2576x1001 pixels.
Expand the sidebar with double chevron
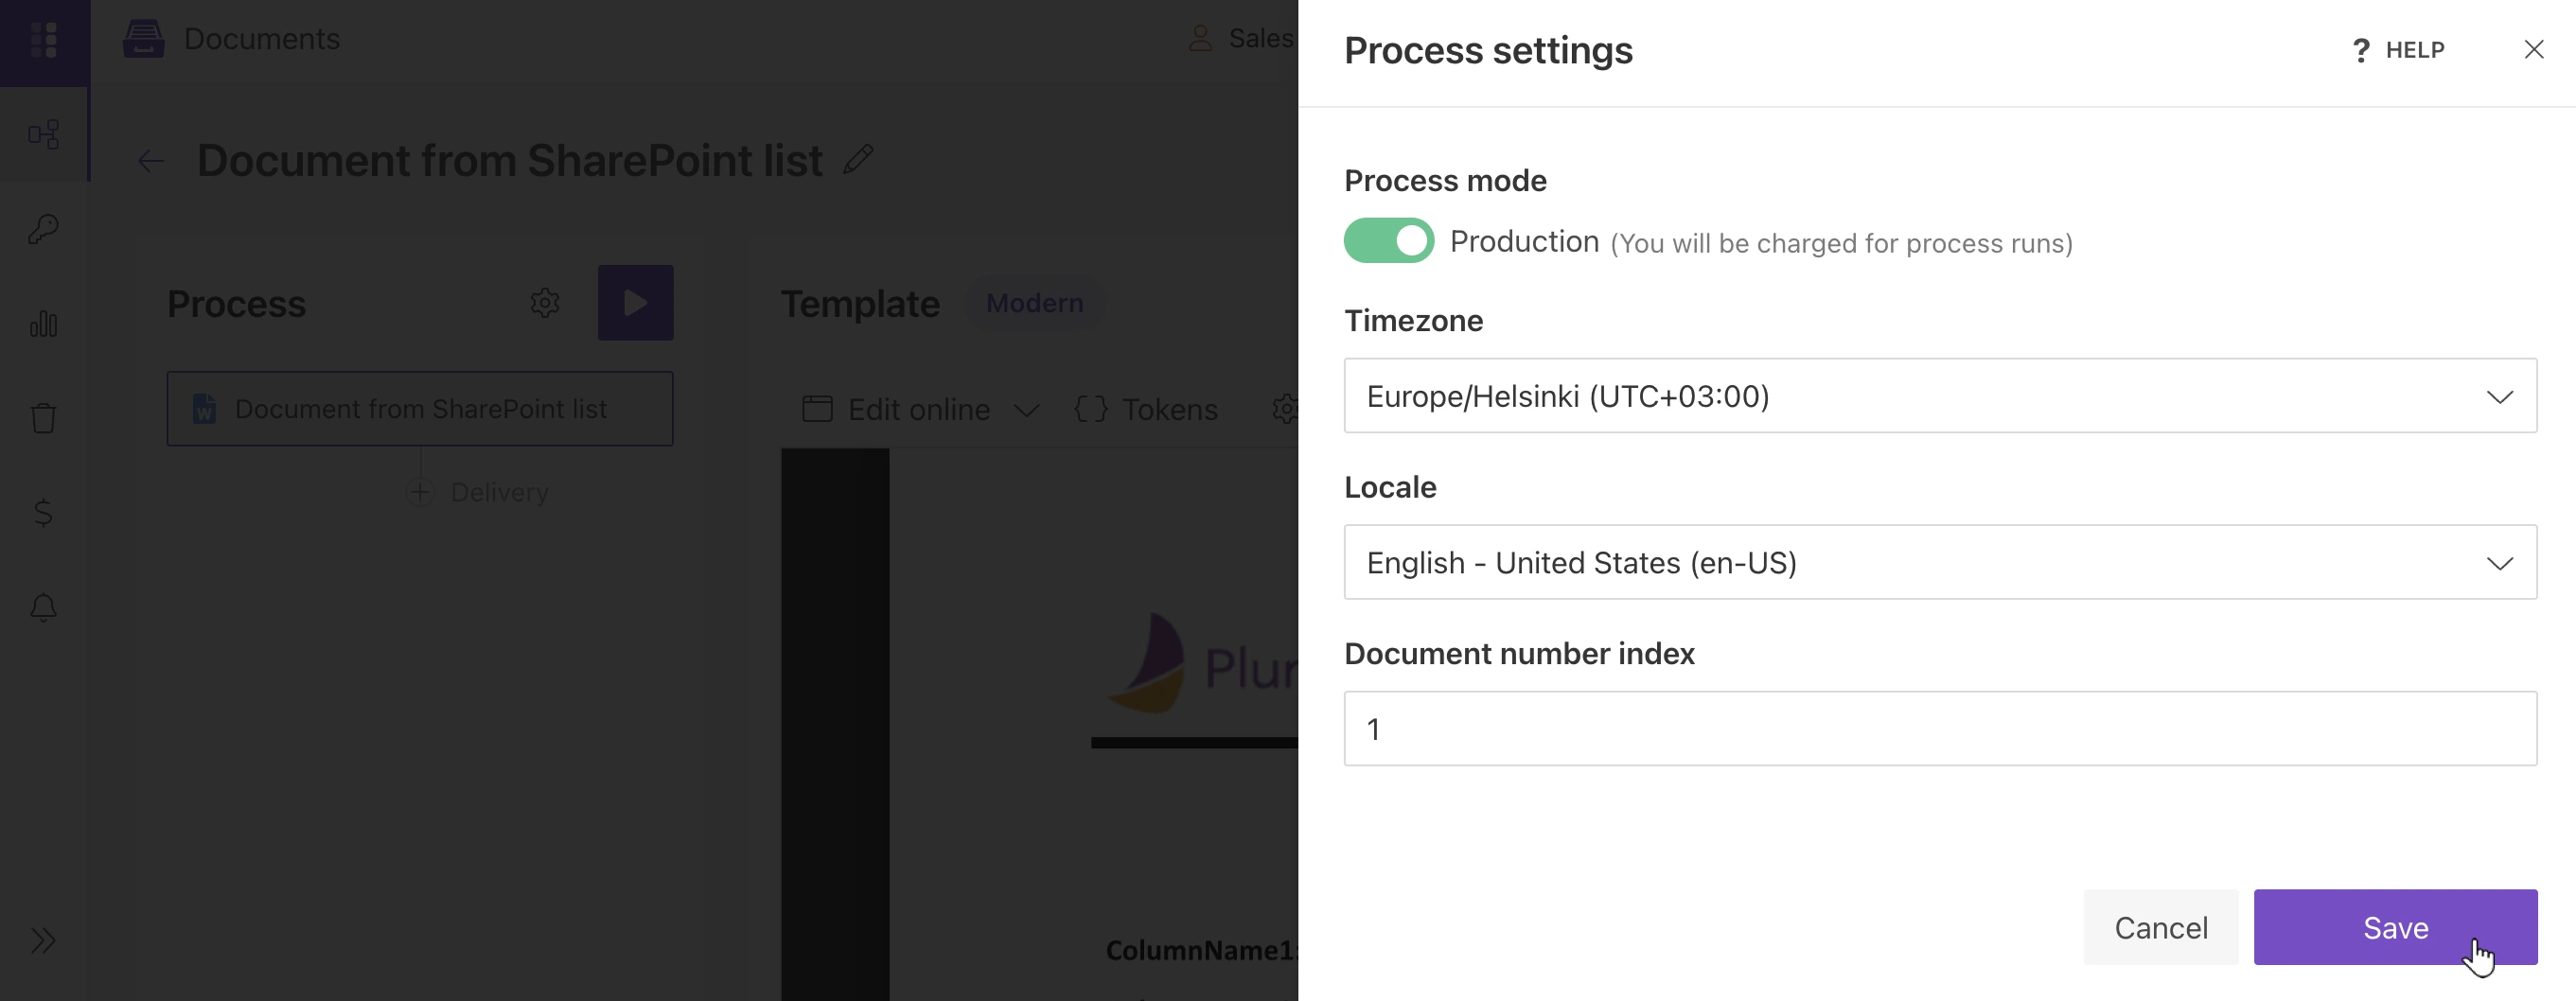point(44,940)
